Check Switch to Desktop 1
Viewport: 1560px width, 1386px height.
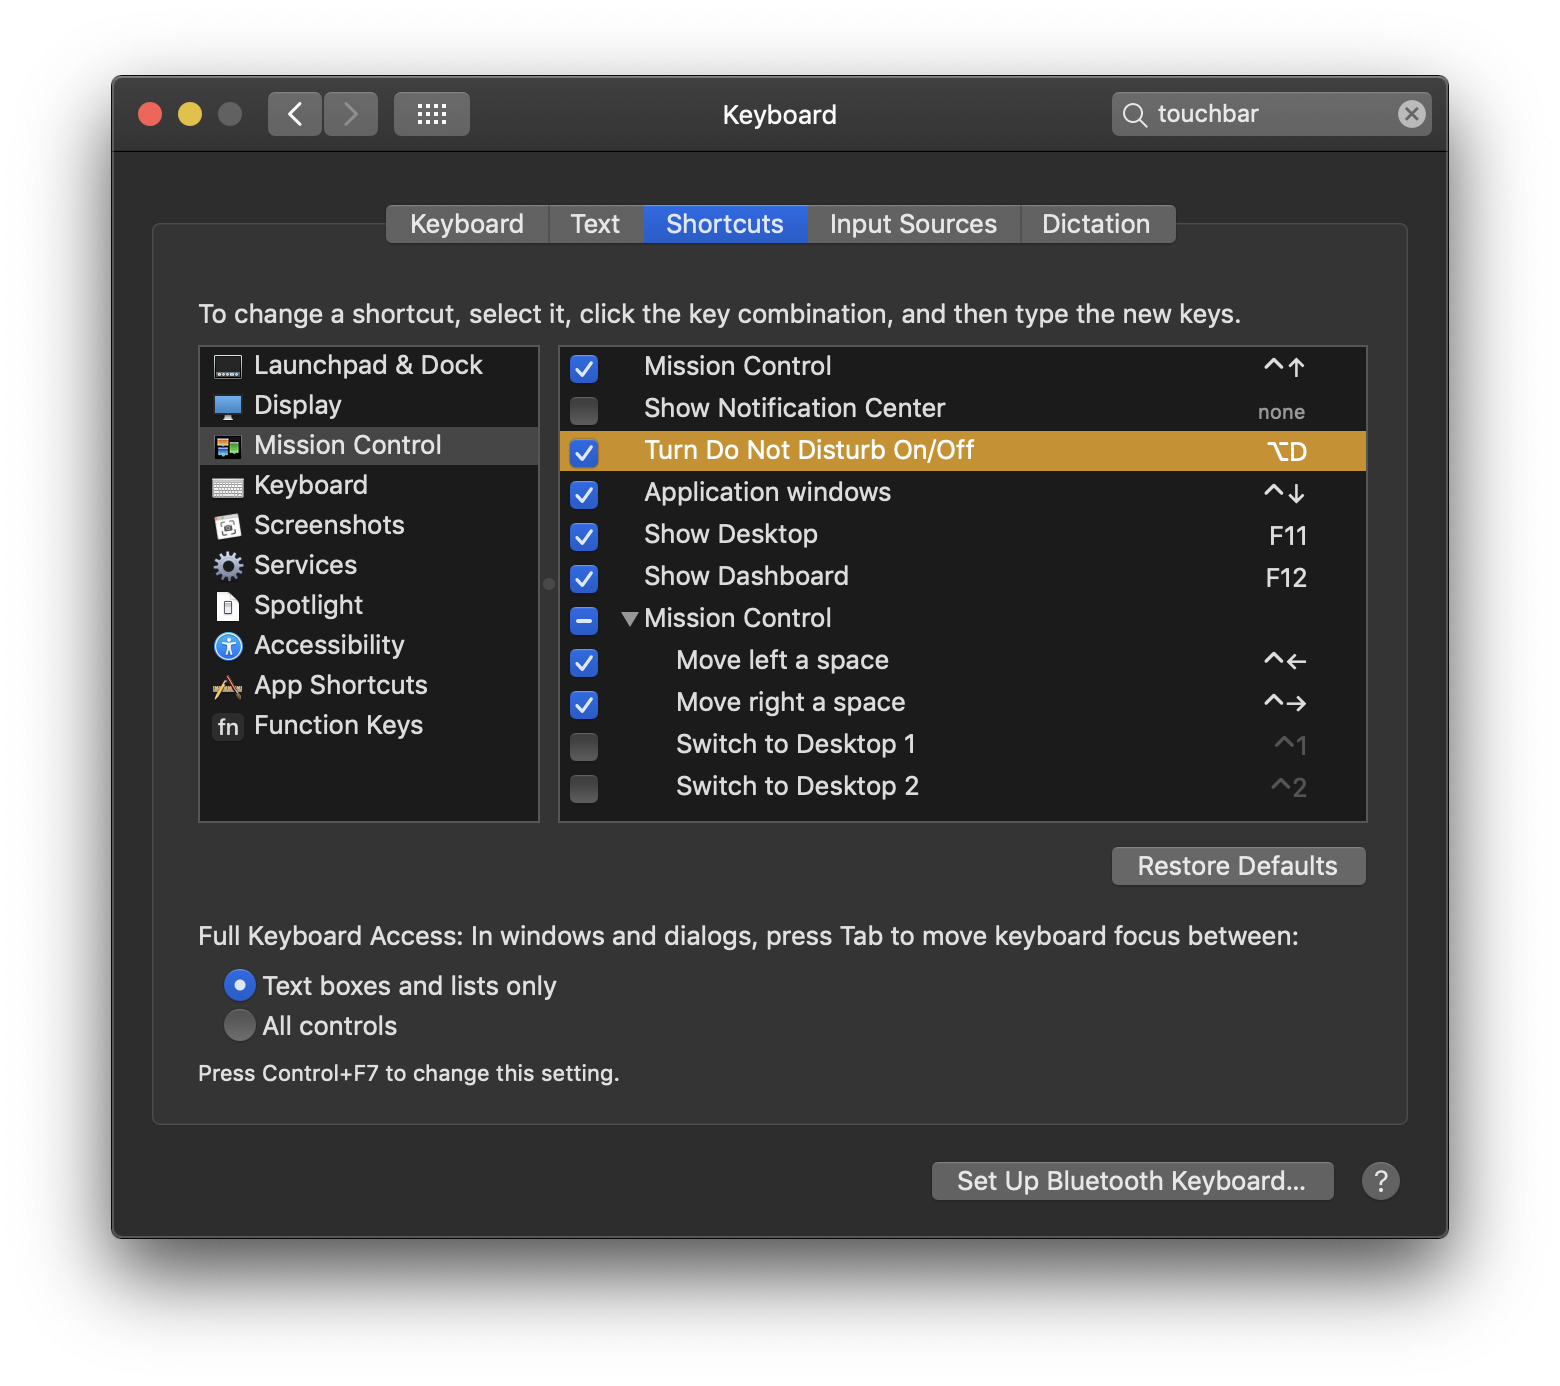point(583,746)
